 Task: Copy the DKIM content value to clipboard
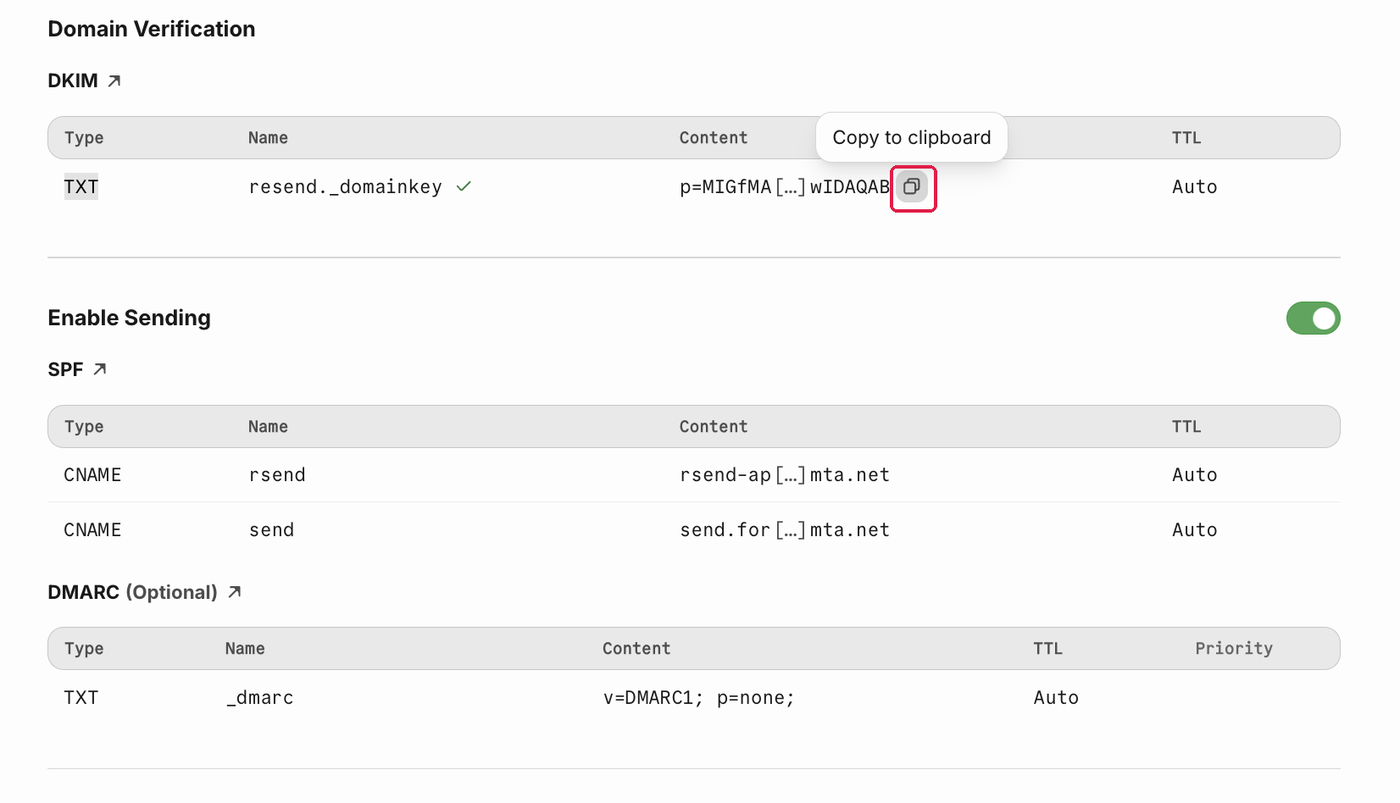pos(912,187)
